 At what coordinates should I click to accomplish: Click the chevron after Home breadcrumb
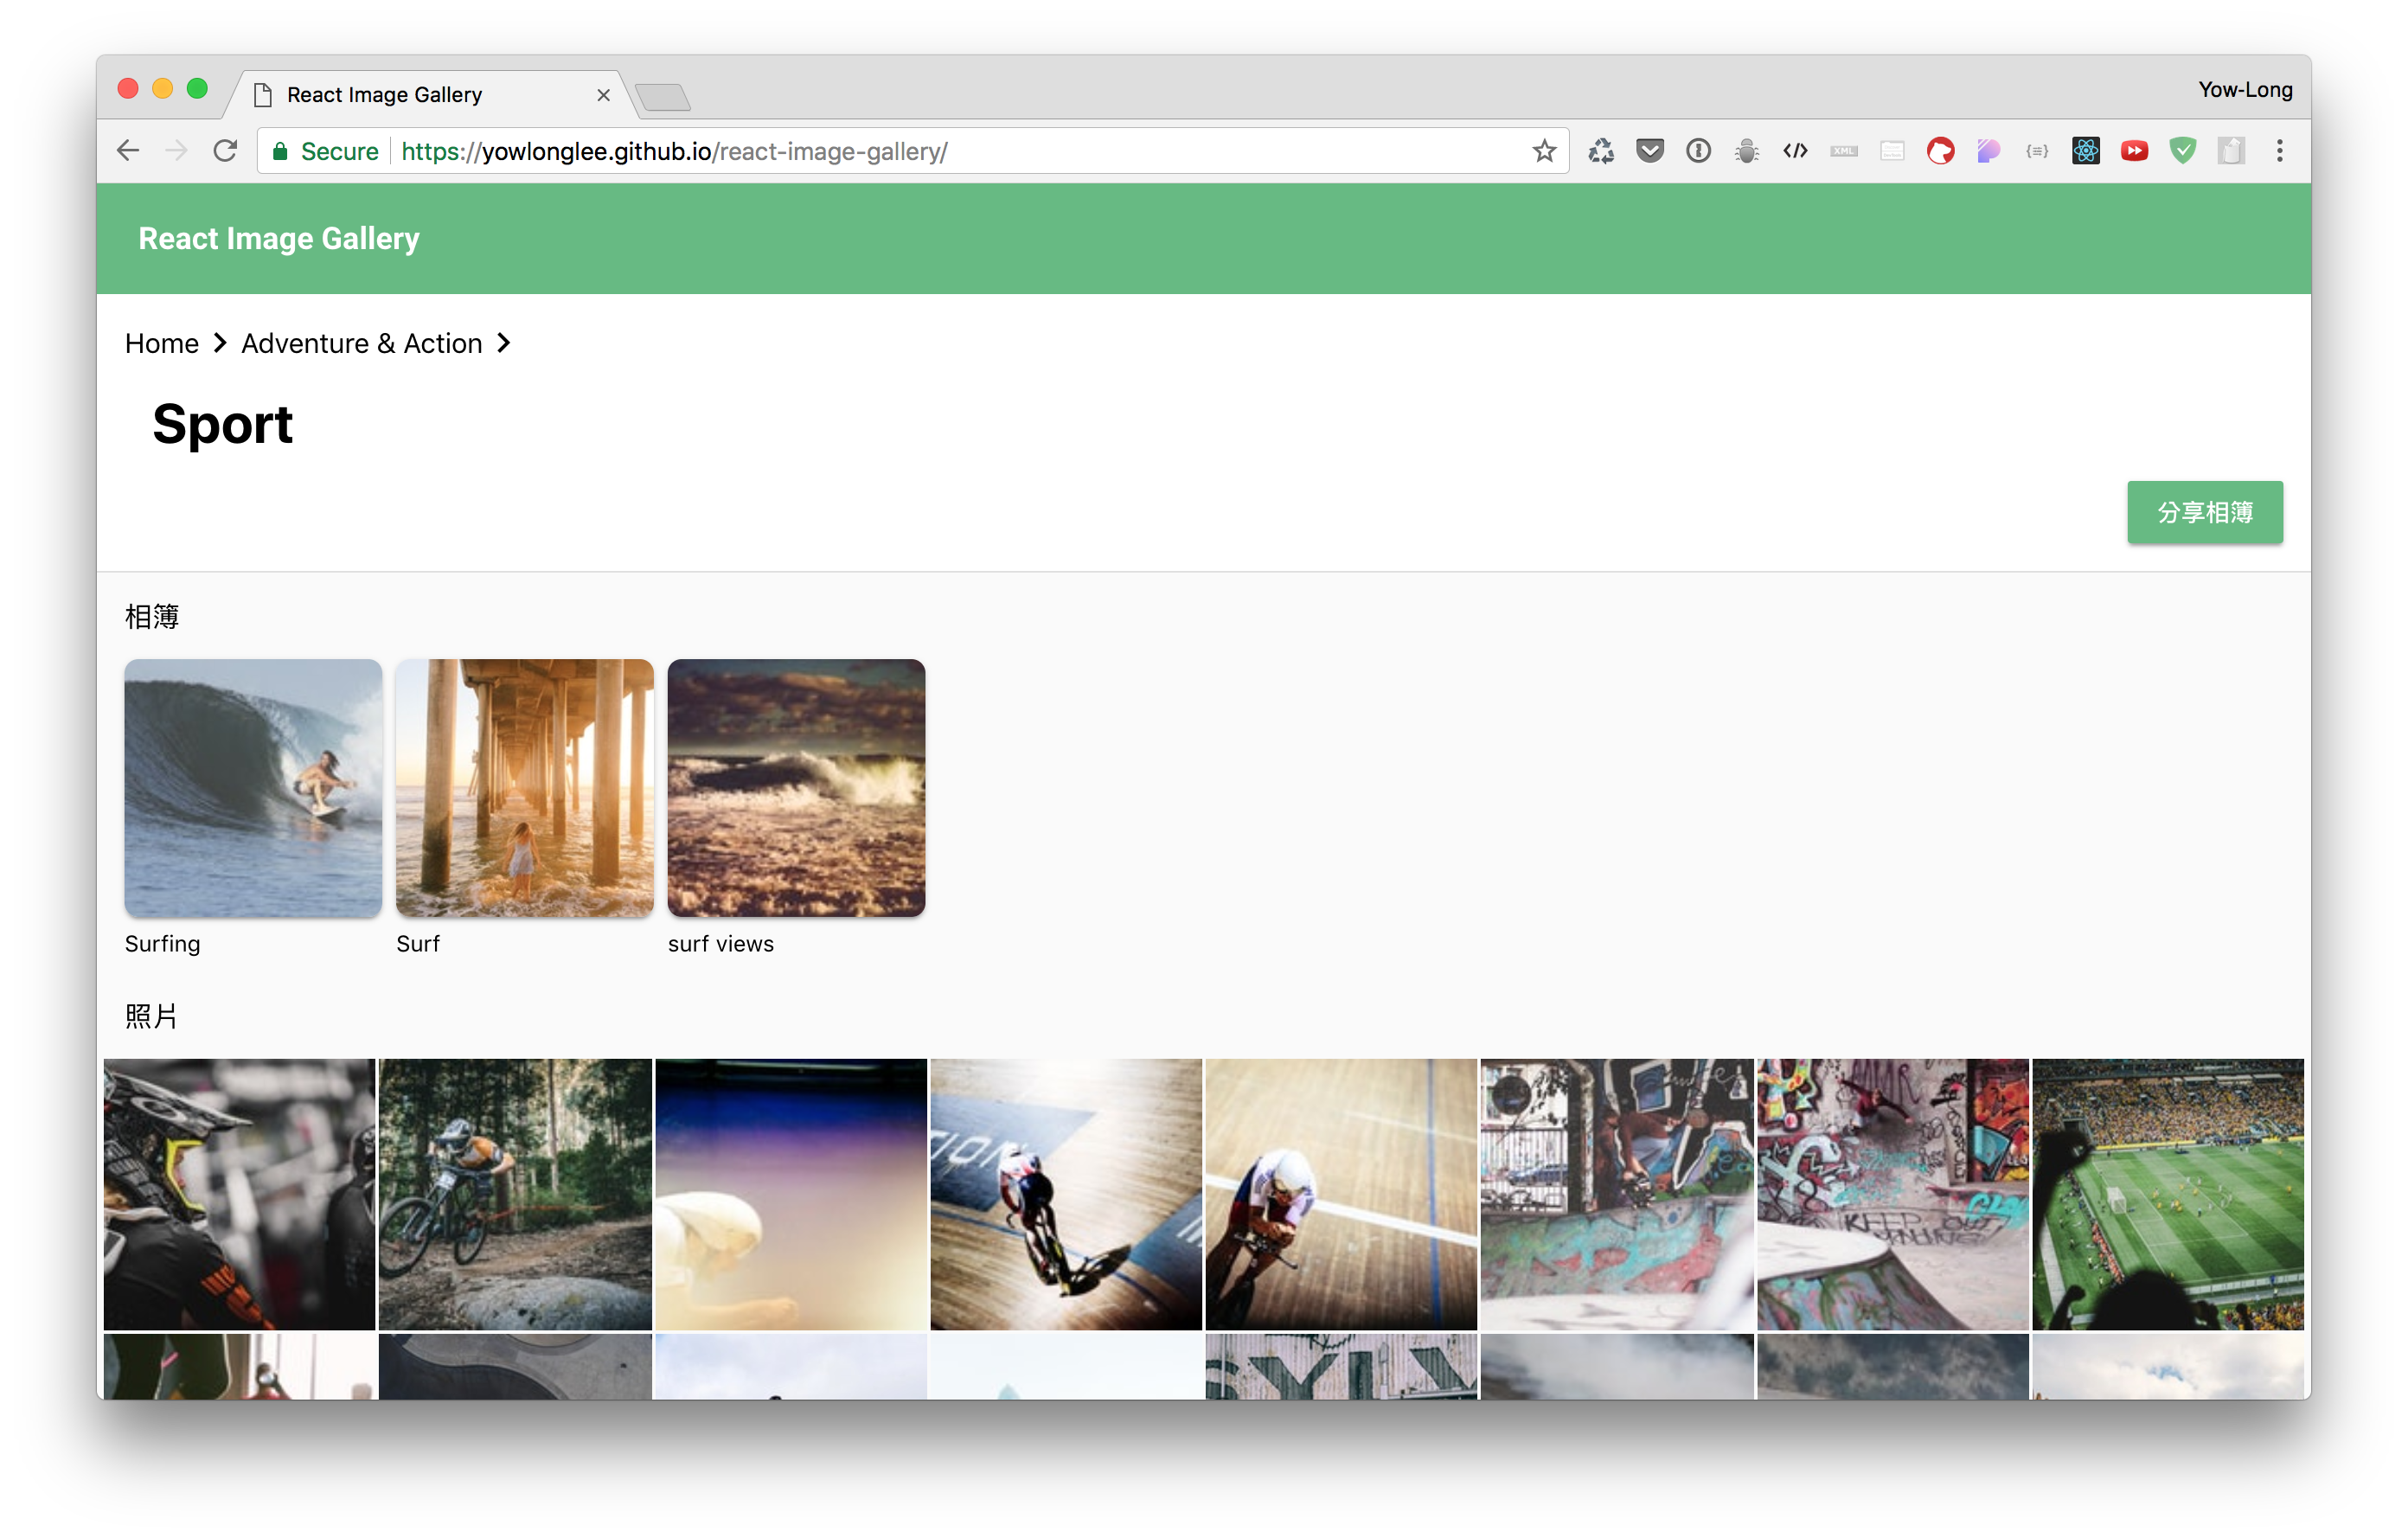click(x=220, y=343)
